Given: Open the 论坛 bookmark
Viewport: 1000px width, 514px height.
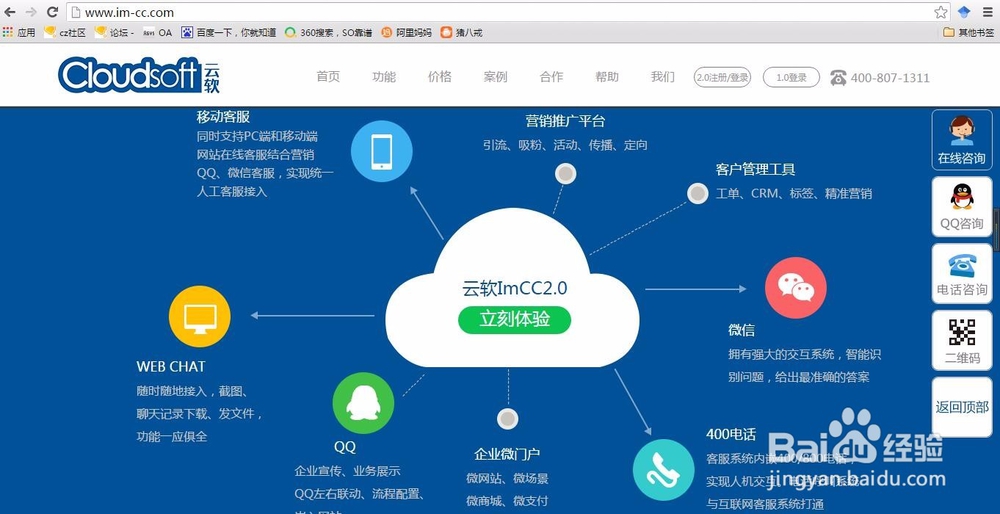Looking at the screenshot, I should (114, 33).
